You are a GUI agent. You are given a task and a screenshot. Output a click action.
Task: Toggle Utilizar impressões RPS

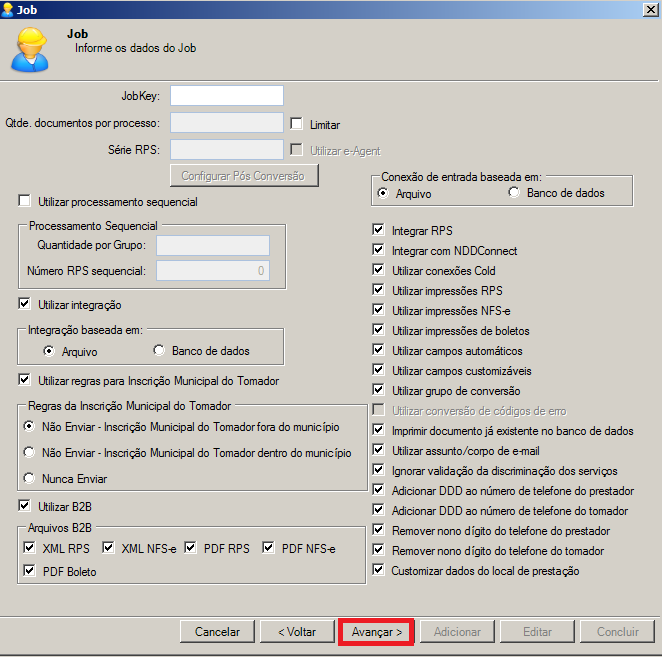click(x=378, y=290)
